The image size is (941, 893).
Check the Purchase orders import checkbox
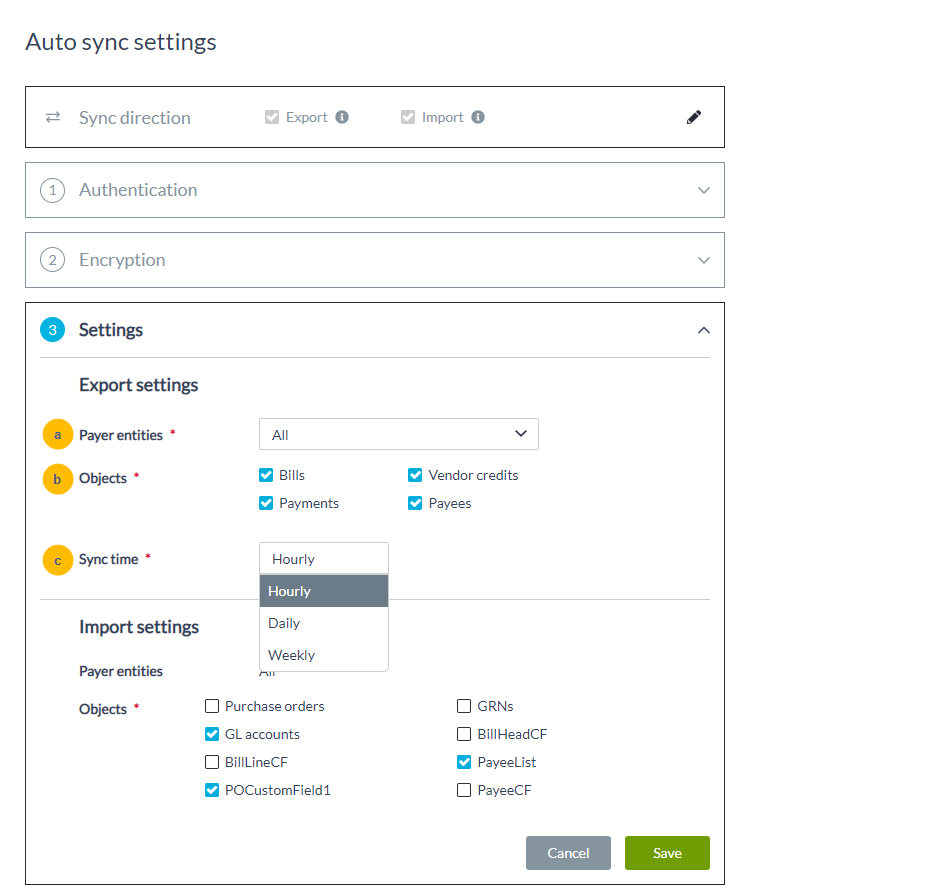point(212,706)
